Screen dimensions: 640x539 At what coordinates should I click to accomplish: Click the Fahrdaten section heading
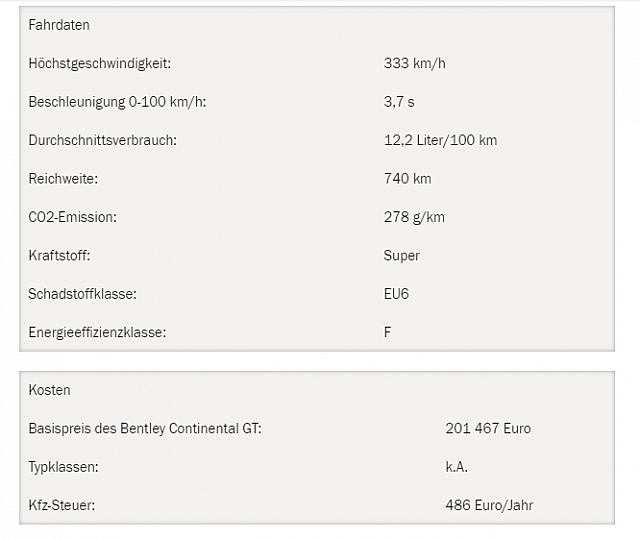59,25
